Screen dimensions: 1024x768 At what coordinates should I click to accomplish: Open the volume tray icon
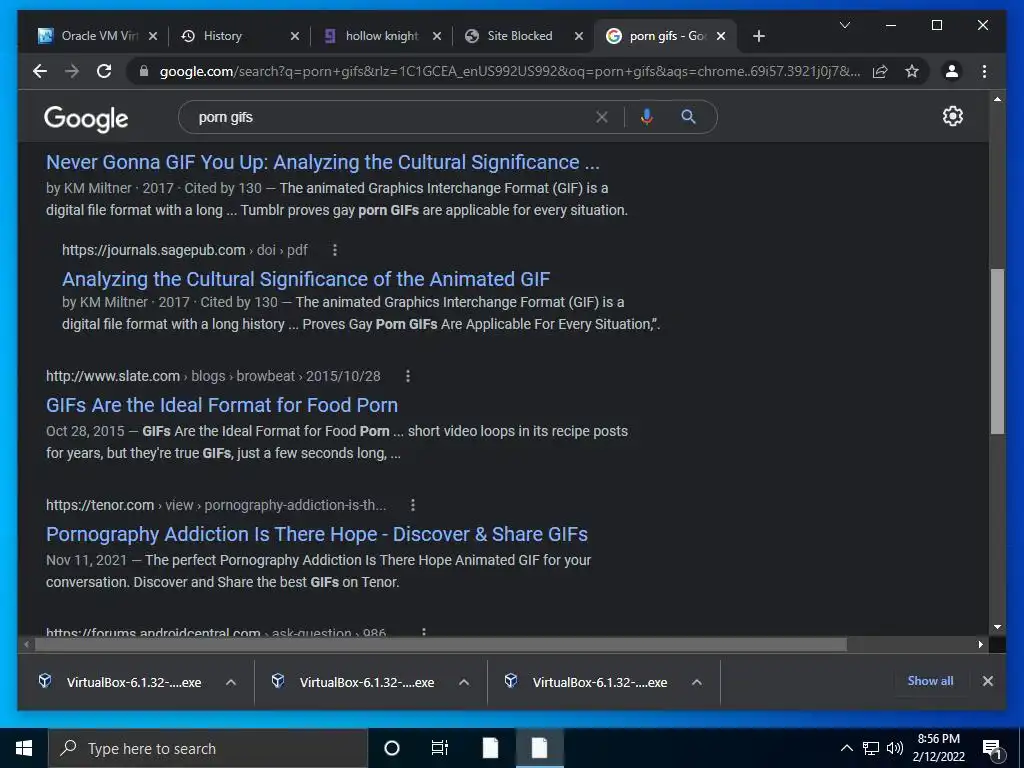(895, 748)
